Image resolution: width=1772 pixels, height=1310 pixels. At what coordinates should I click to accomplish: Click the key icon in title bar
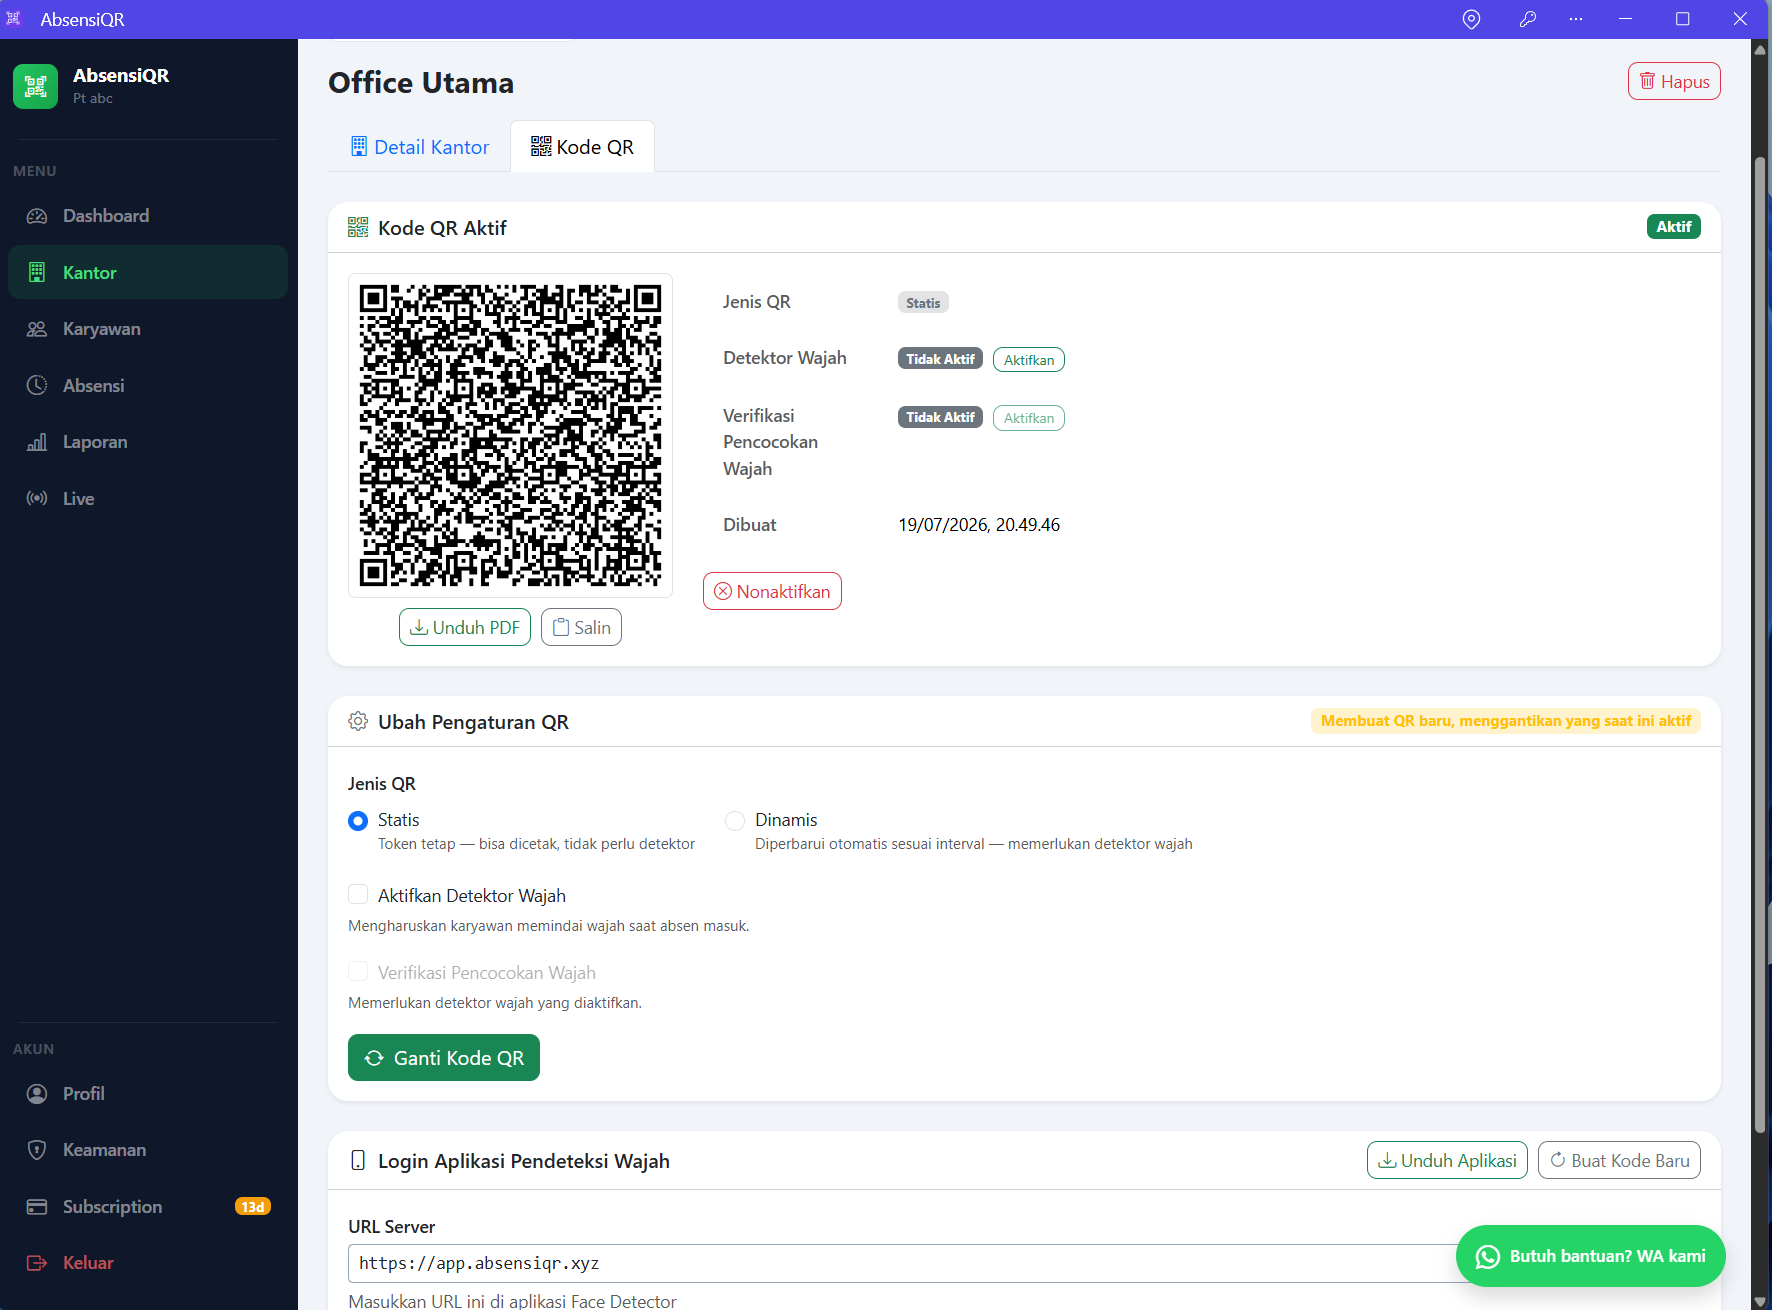[x=1527, y=19]
